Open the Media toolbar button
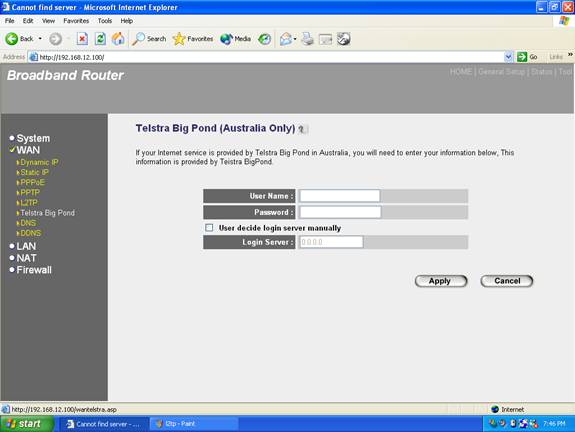The width and height of the screenshot is (575, 432). (235, 39)
